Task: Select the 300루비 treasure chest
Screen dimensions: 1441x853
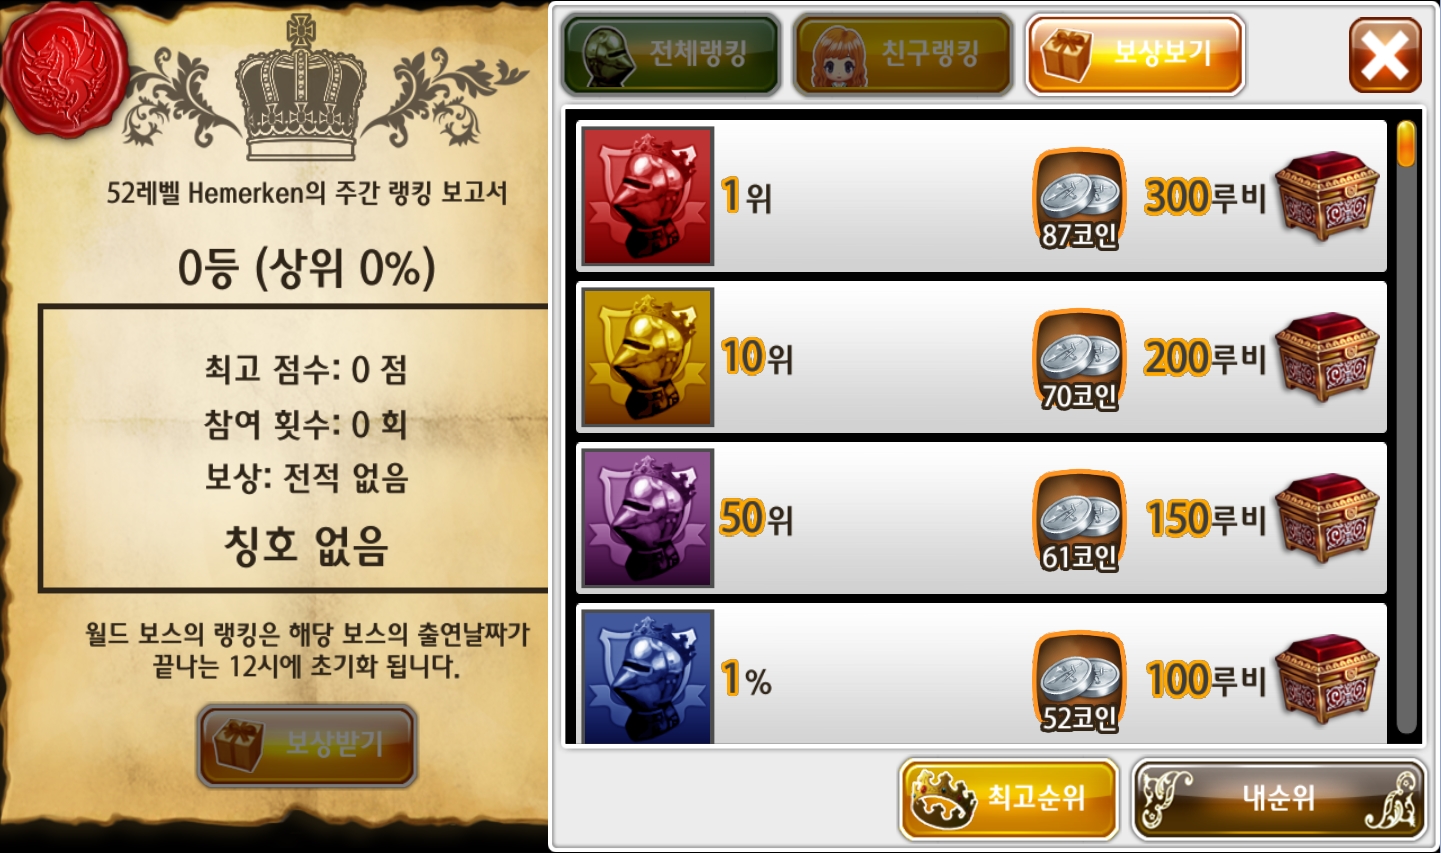Action: click(1327, 196)
